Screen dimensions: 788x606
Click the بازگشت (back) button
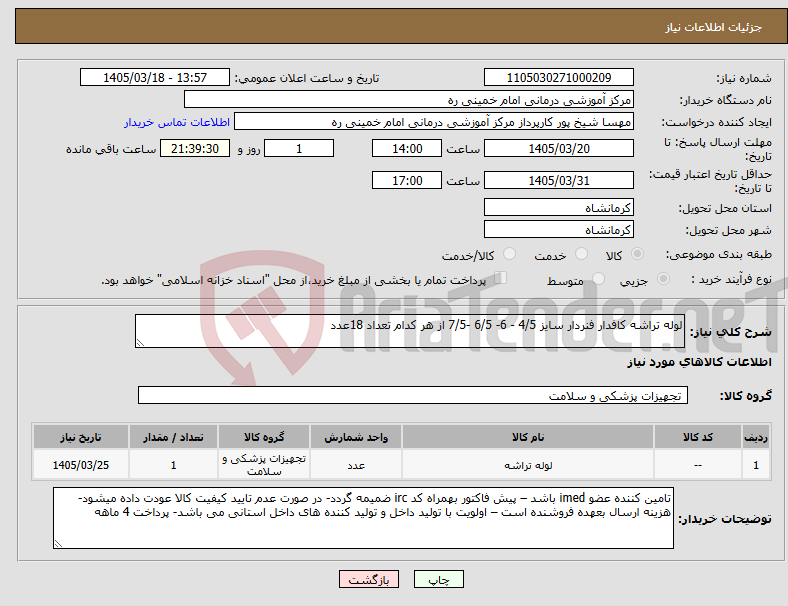[x=369, y=579]
